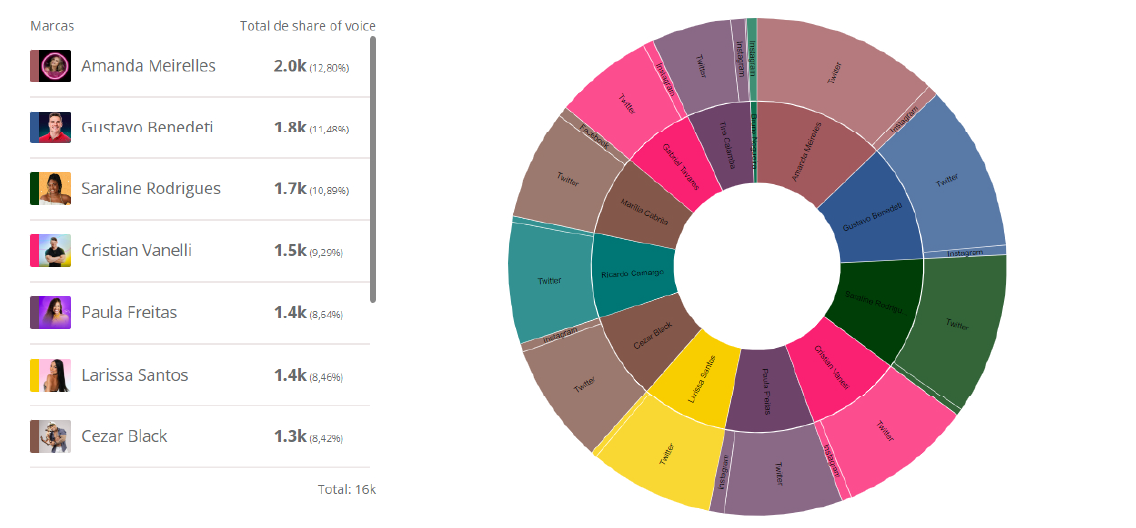Select Saraline Rodrigues' avatar in the list
This screenshot has width=1136, height=528.
[x=50, y=189]
